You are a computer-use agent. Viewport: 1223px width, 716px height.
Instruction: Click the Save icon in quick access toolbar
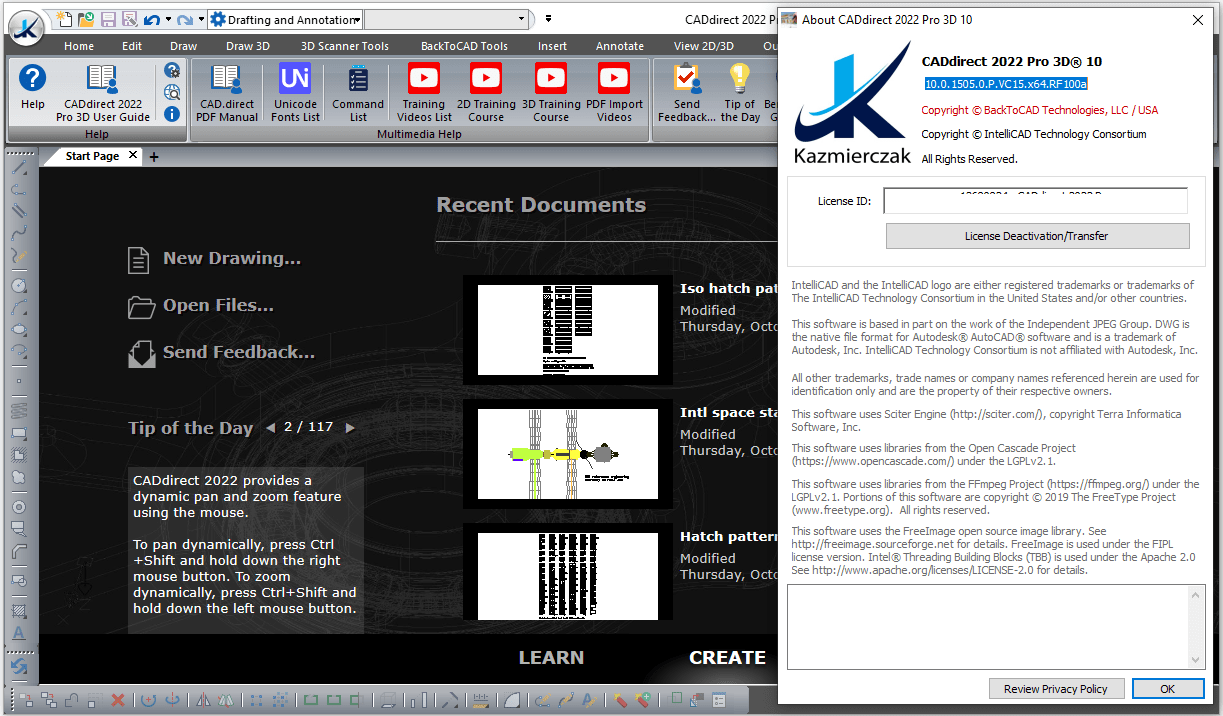pos(108,19)
